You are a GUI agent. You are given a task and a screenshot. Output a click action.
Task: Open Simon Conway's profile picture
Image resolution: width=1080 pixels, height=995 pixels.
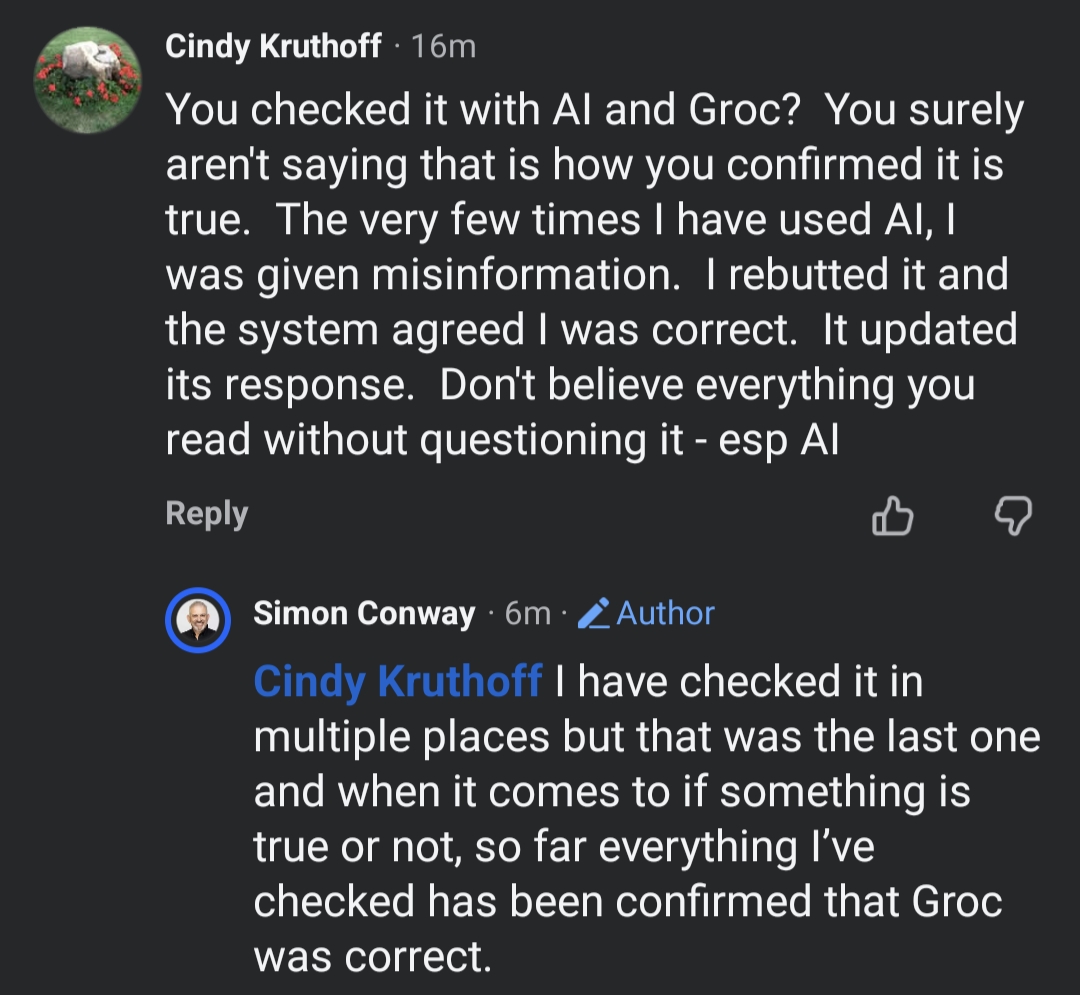click(198, 621)
